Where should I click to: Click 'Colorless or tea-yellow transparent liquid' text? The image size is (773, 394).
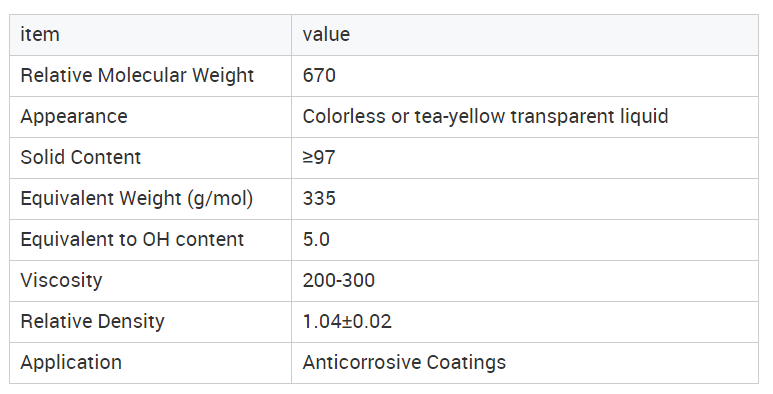485,117
